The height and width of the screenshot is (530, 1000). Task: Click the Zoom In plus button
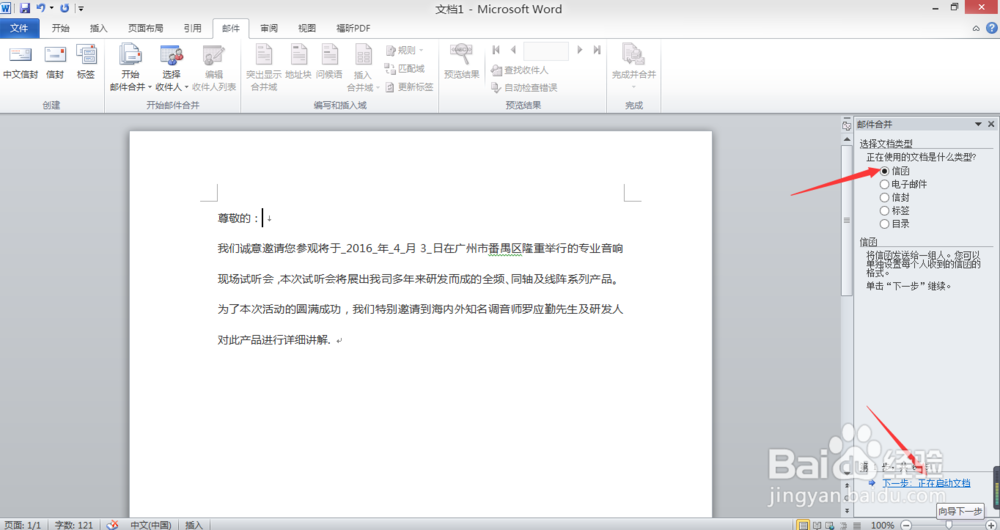pos(990,525)
